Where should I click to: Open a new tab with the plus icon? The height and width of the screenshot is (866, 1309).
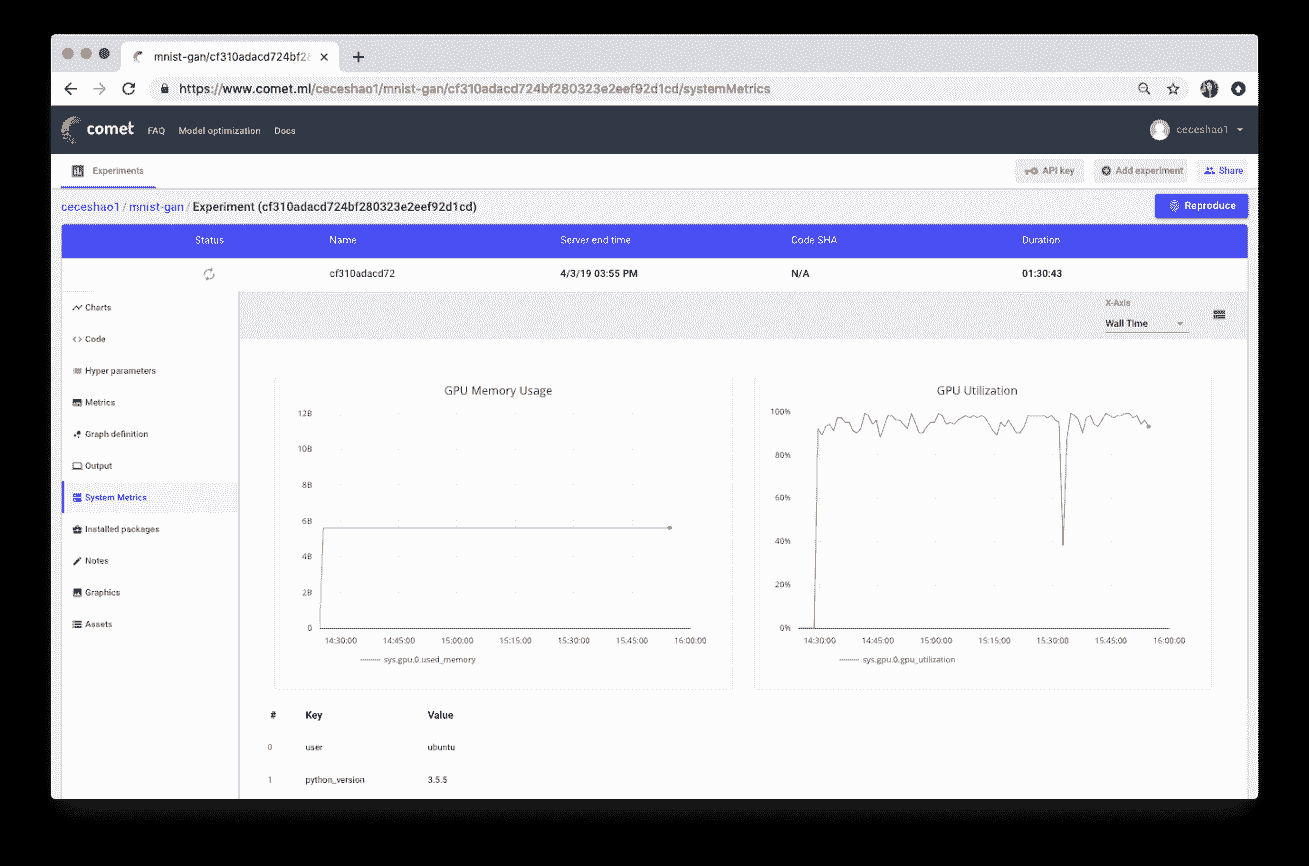[358, 58]
